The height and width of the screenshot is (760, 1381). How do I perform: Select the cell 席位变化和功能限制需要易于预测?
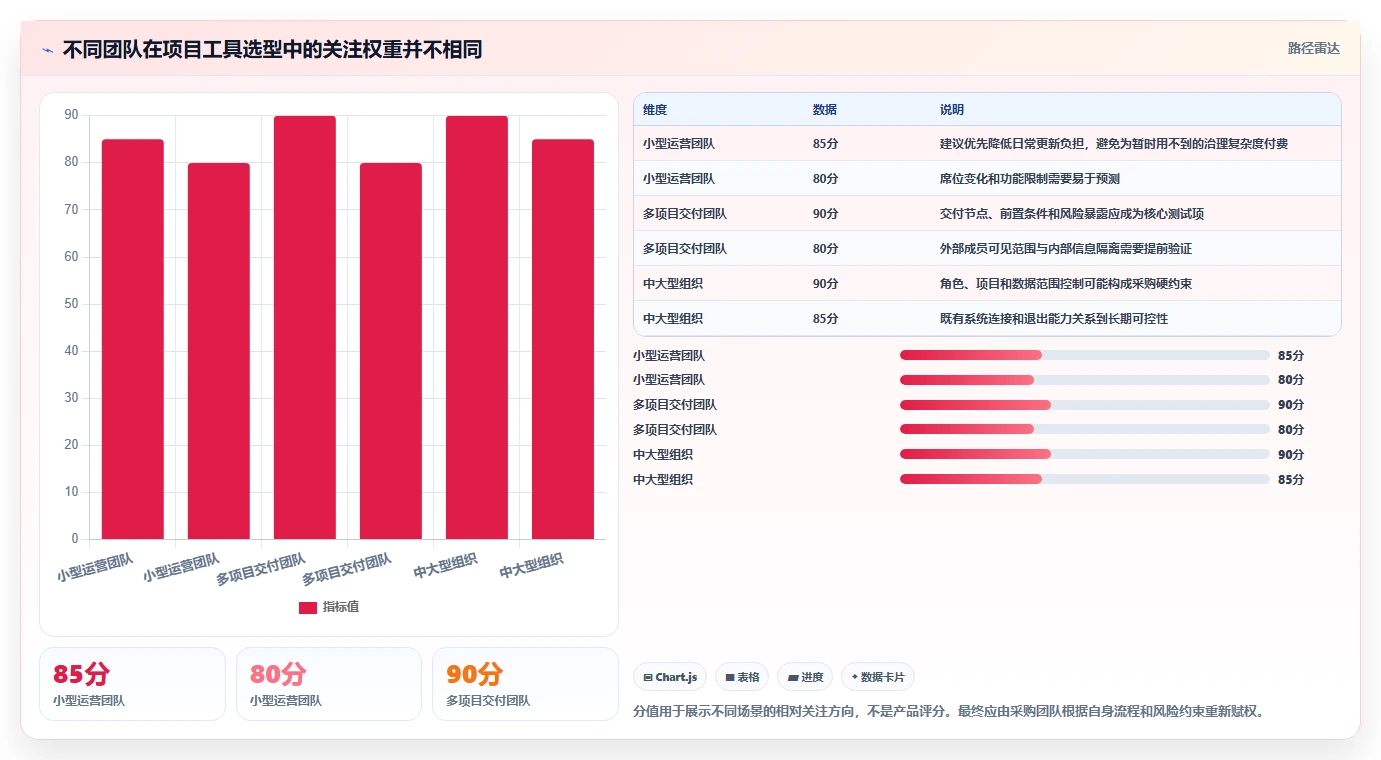coord(1030,179)
